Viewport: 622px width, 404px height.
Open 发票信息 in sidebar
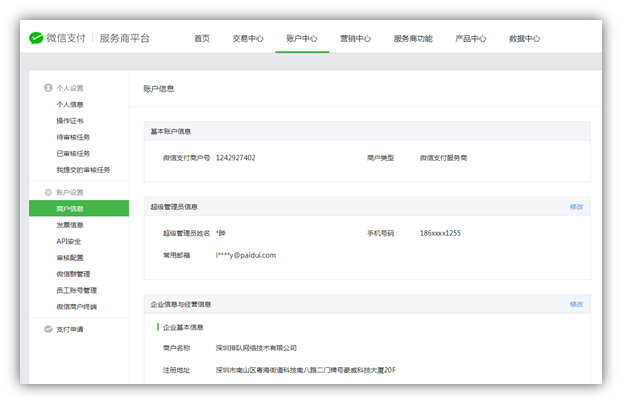70,225
